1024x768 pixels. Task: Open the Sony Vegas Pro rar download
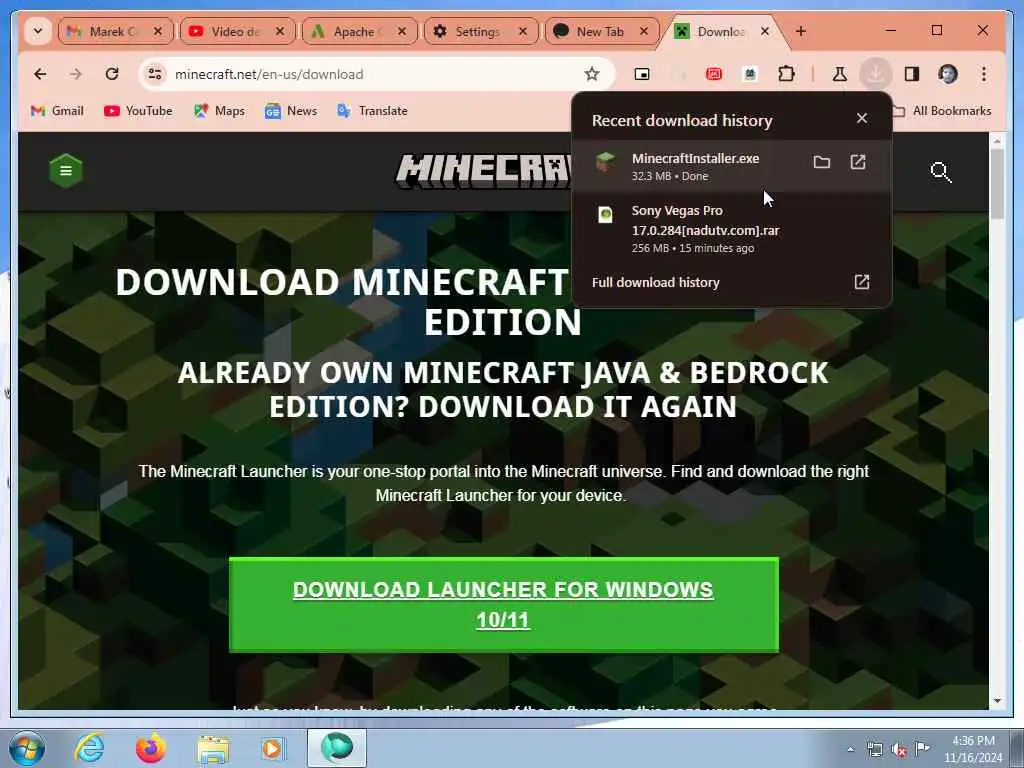click(731, 229)
